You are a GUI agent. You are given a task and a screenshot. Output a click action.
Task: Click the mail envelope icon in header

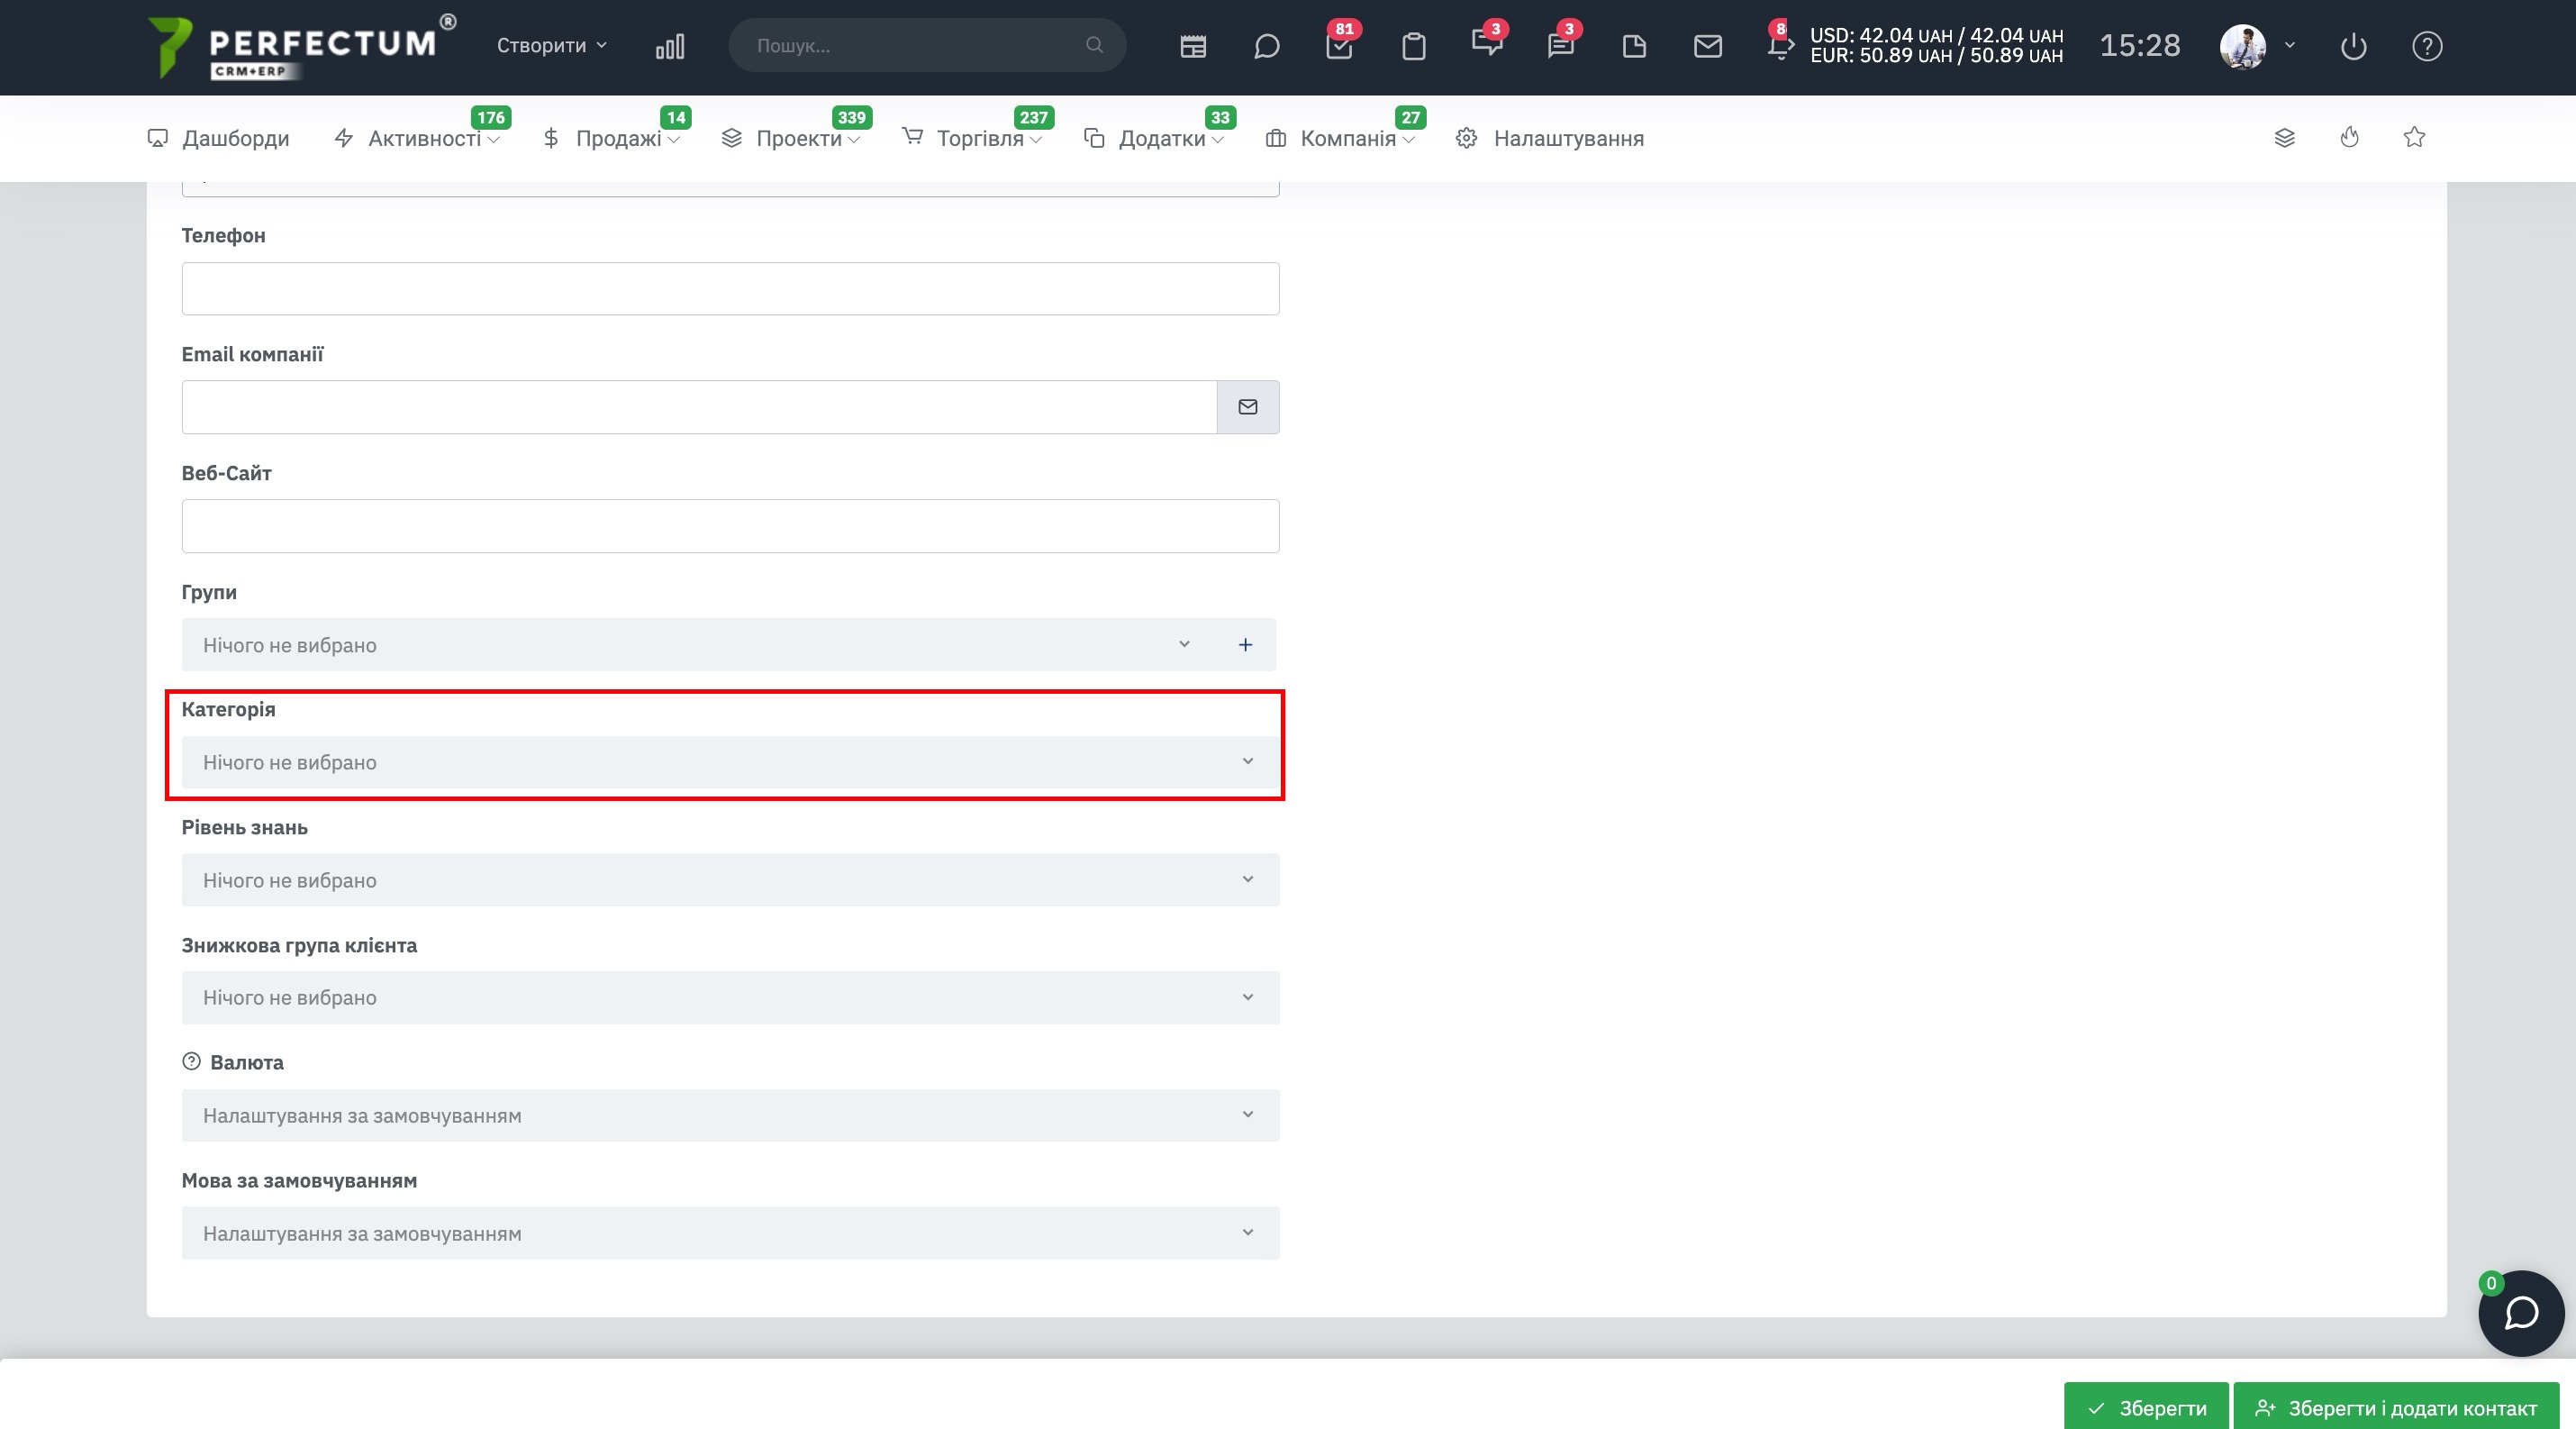[x=1708, y=46]
